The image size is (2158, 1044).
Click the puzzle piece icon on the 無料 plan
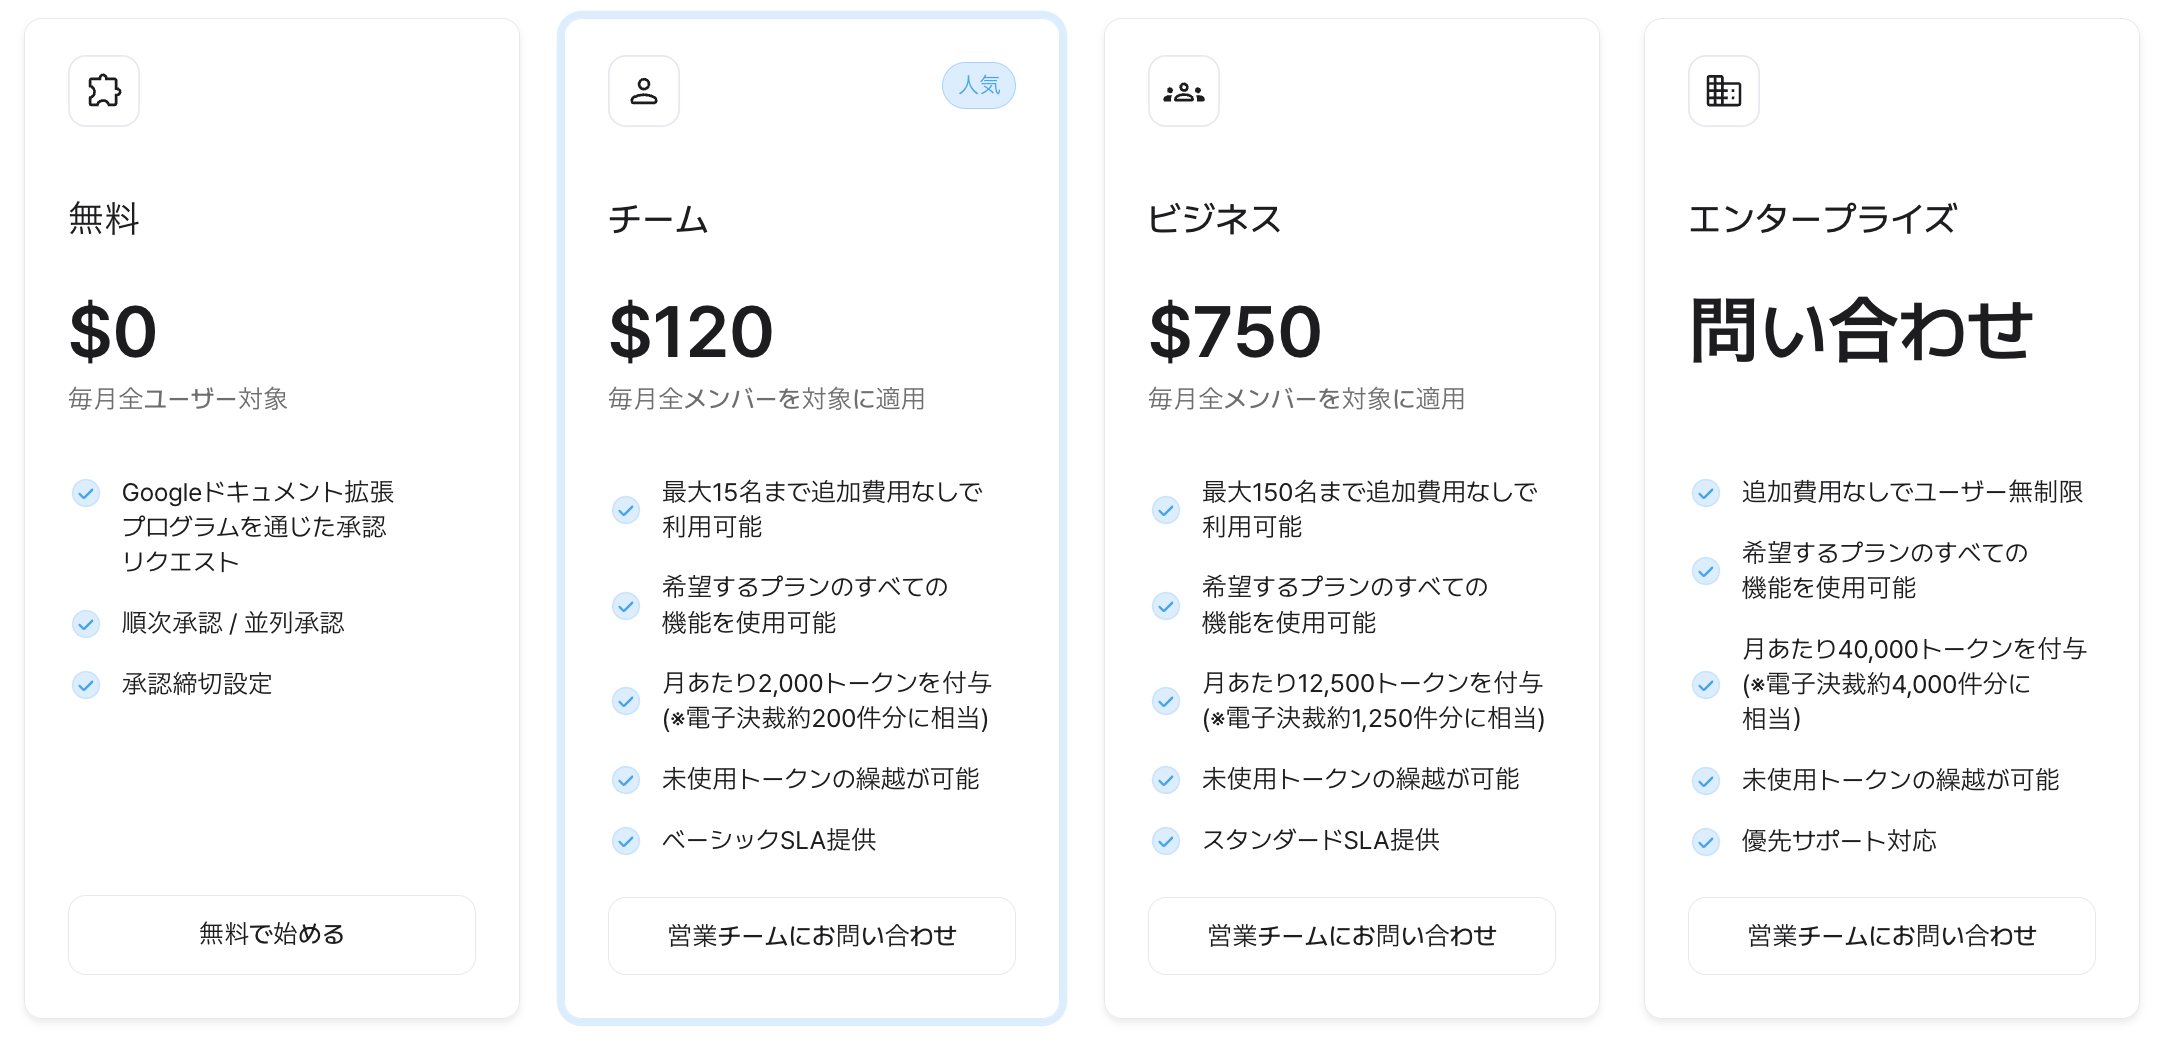104,91
